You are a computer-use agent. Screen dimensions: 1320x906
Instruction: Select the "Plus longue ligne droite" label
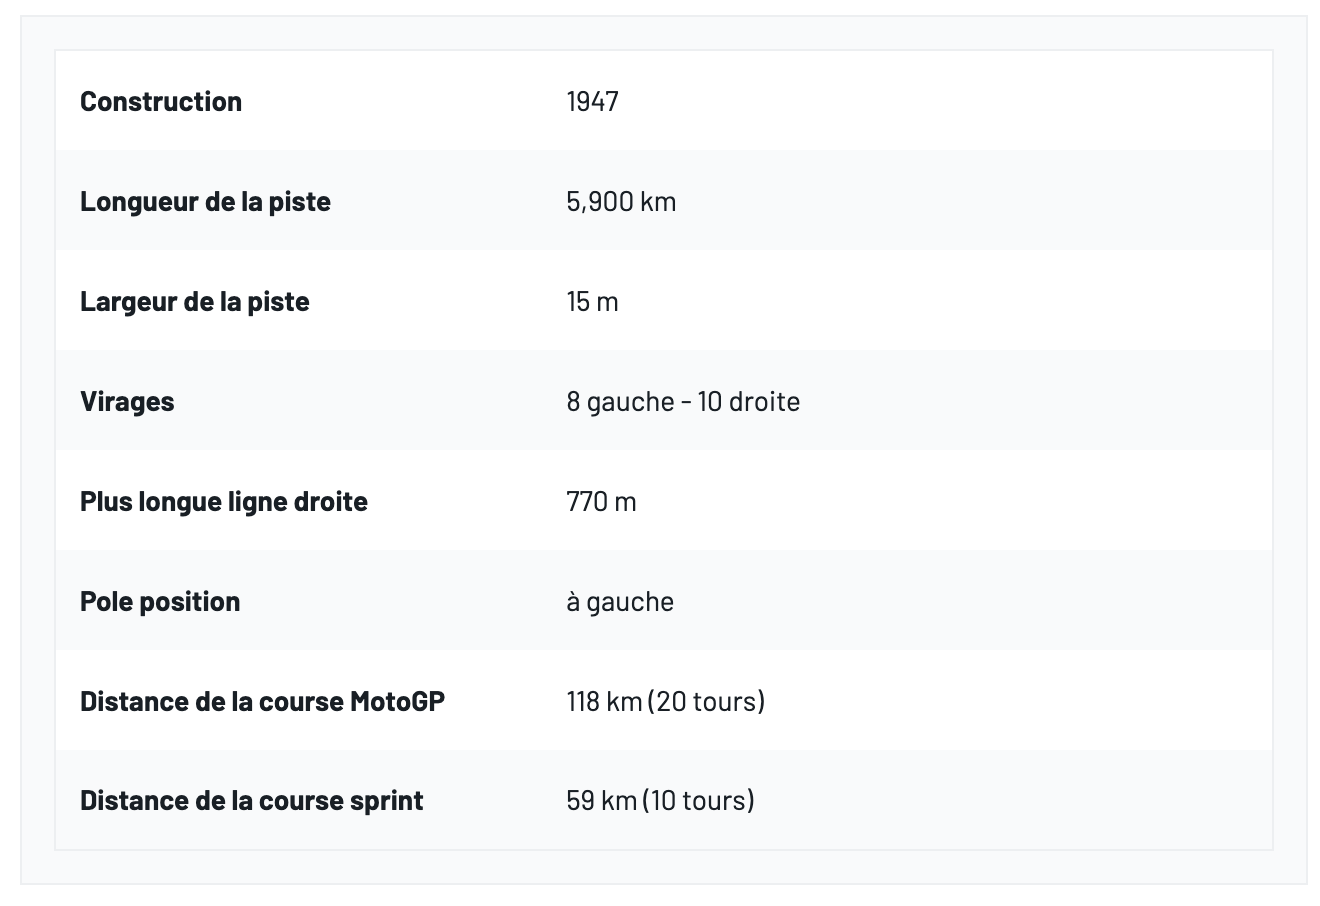click(224, 502)
